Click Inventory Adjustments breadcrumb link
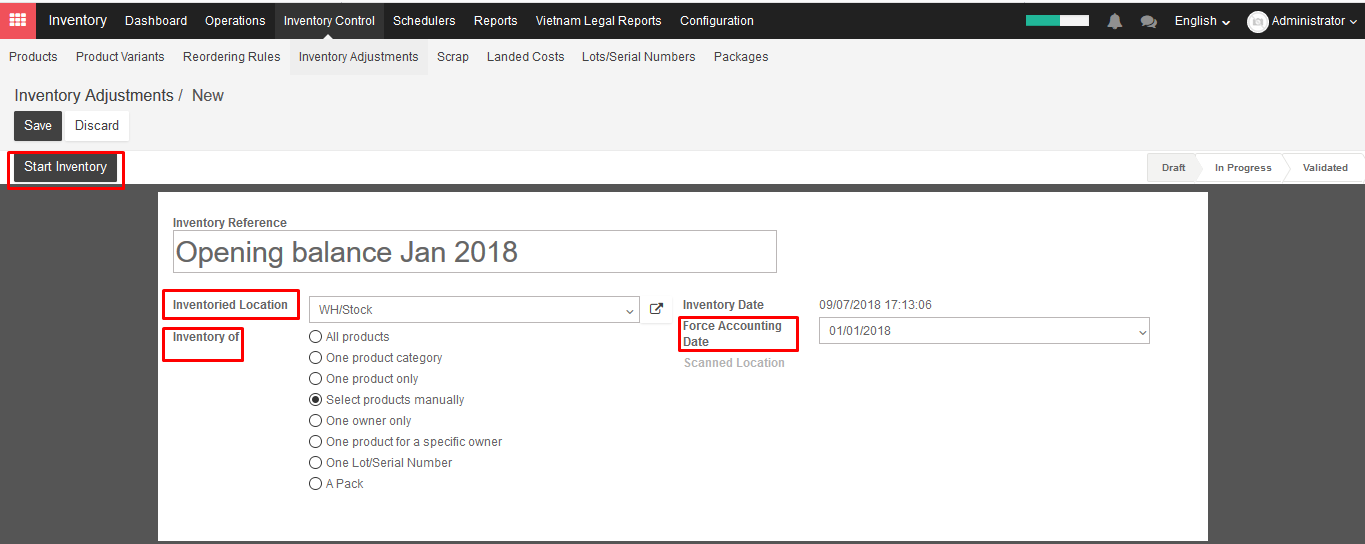This screenshot has width=1365, height=544. point(94,96)
